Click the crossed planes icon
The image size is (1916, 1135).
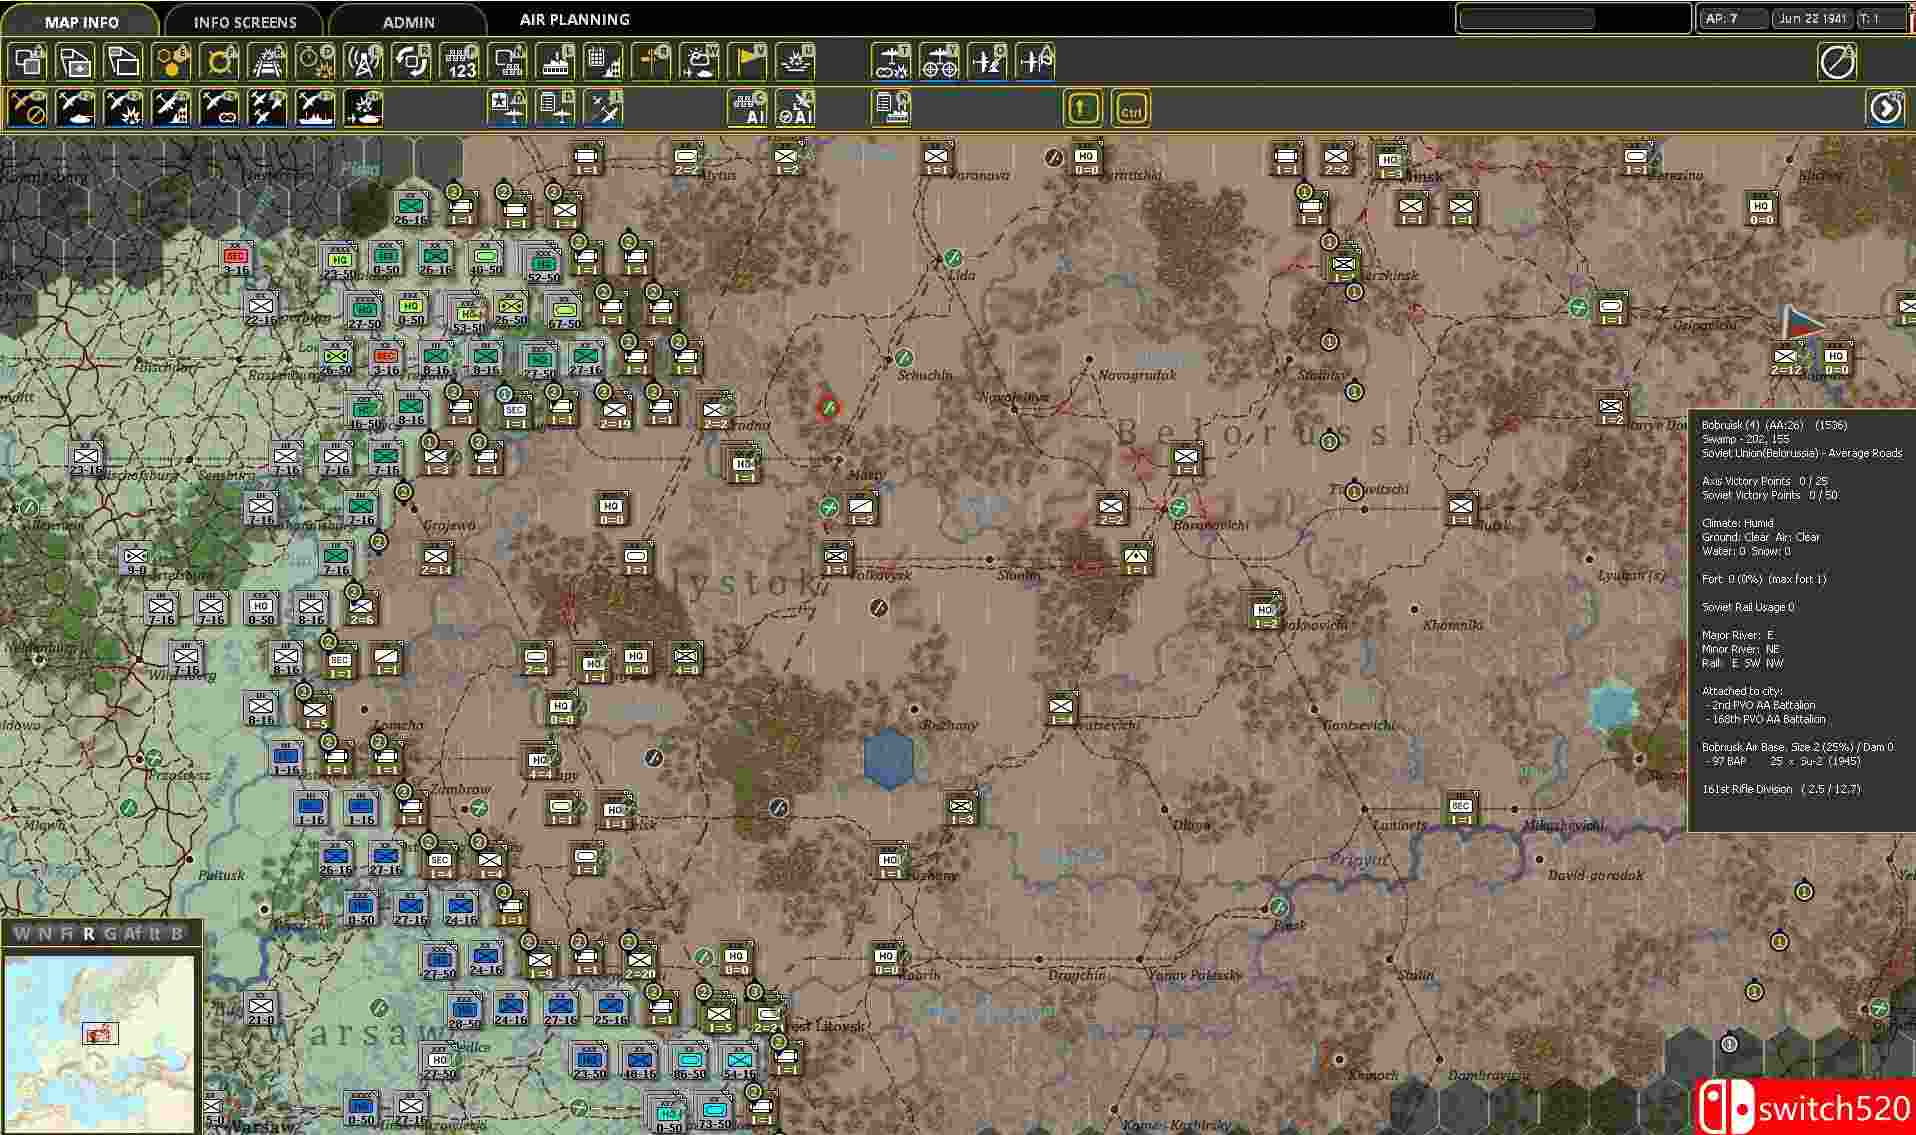[604, 108]
